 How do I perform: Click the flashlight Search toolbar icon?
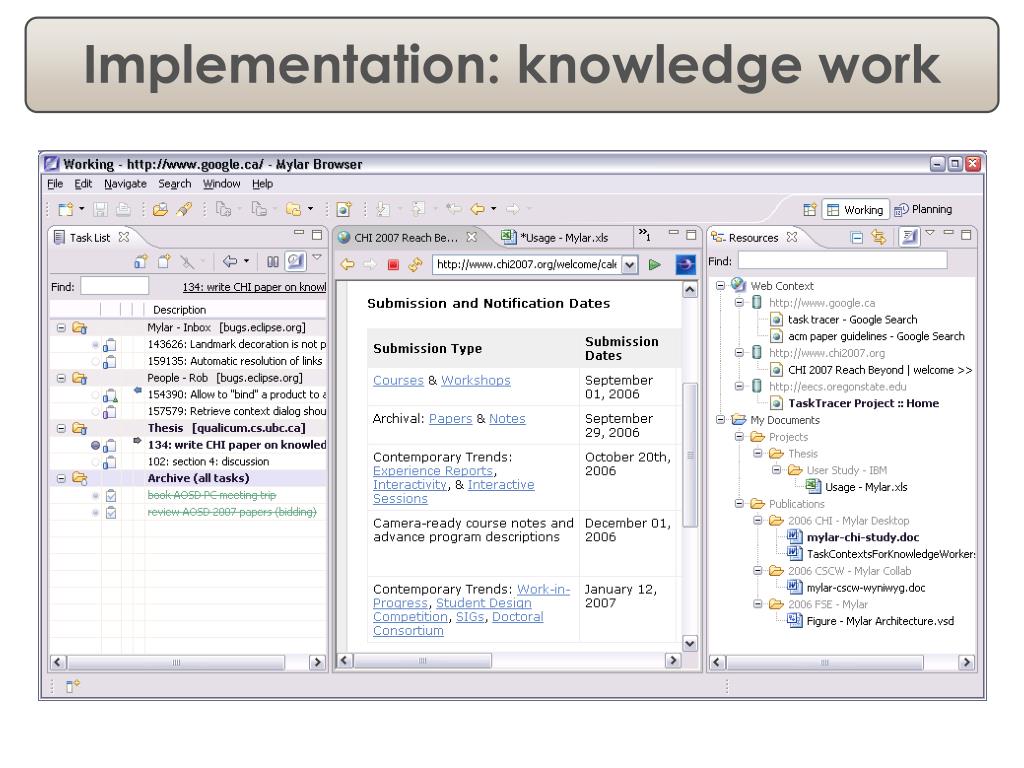tap(184, 210)
